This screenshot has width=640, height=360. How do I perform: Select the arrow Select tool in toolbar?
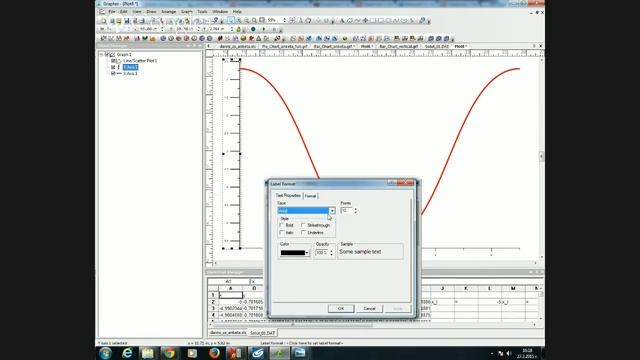click(231, 20)
